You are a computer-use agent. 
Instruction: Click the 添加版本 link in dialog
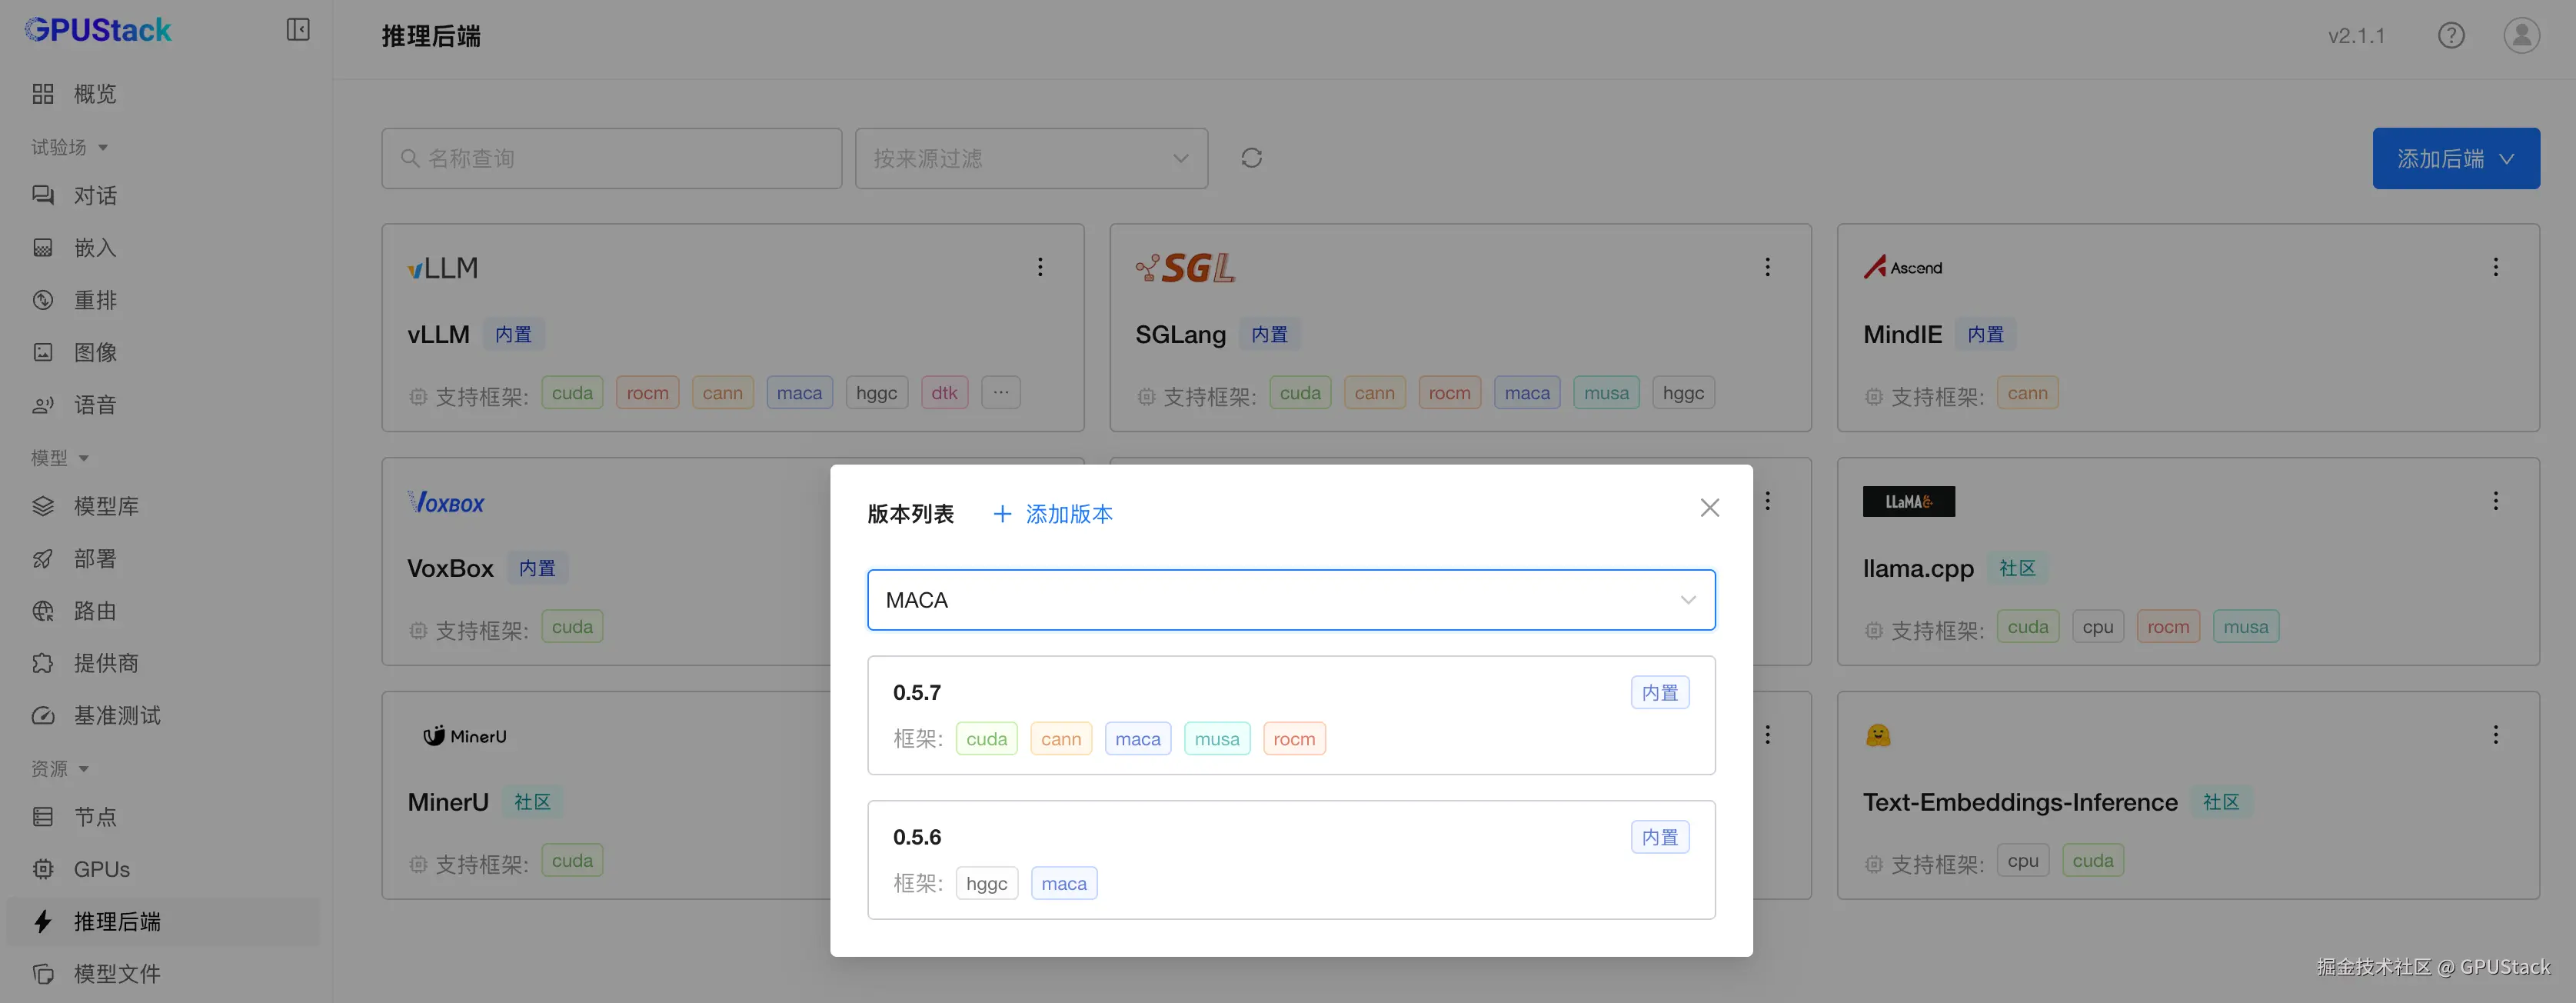[1053, 514]
